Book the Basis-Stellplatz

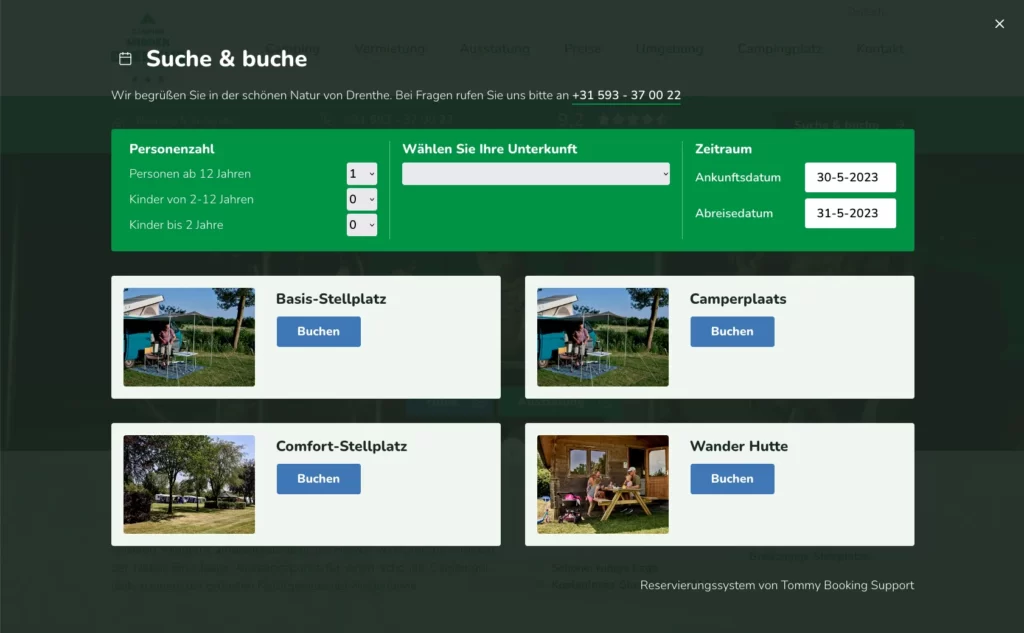coord(319,332)
